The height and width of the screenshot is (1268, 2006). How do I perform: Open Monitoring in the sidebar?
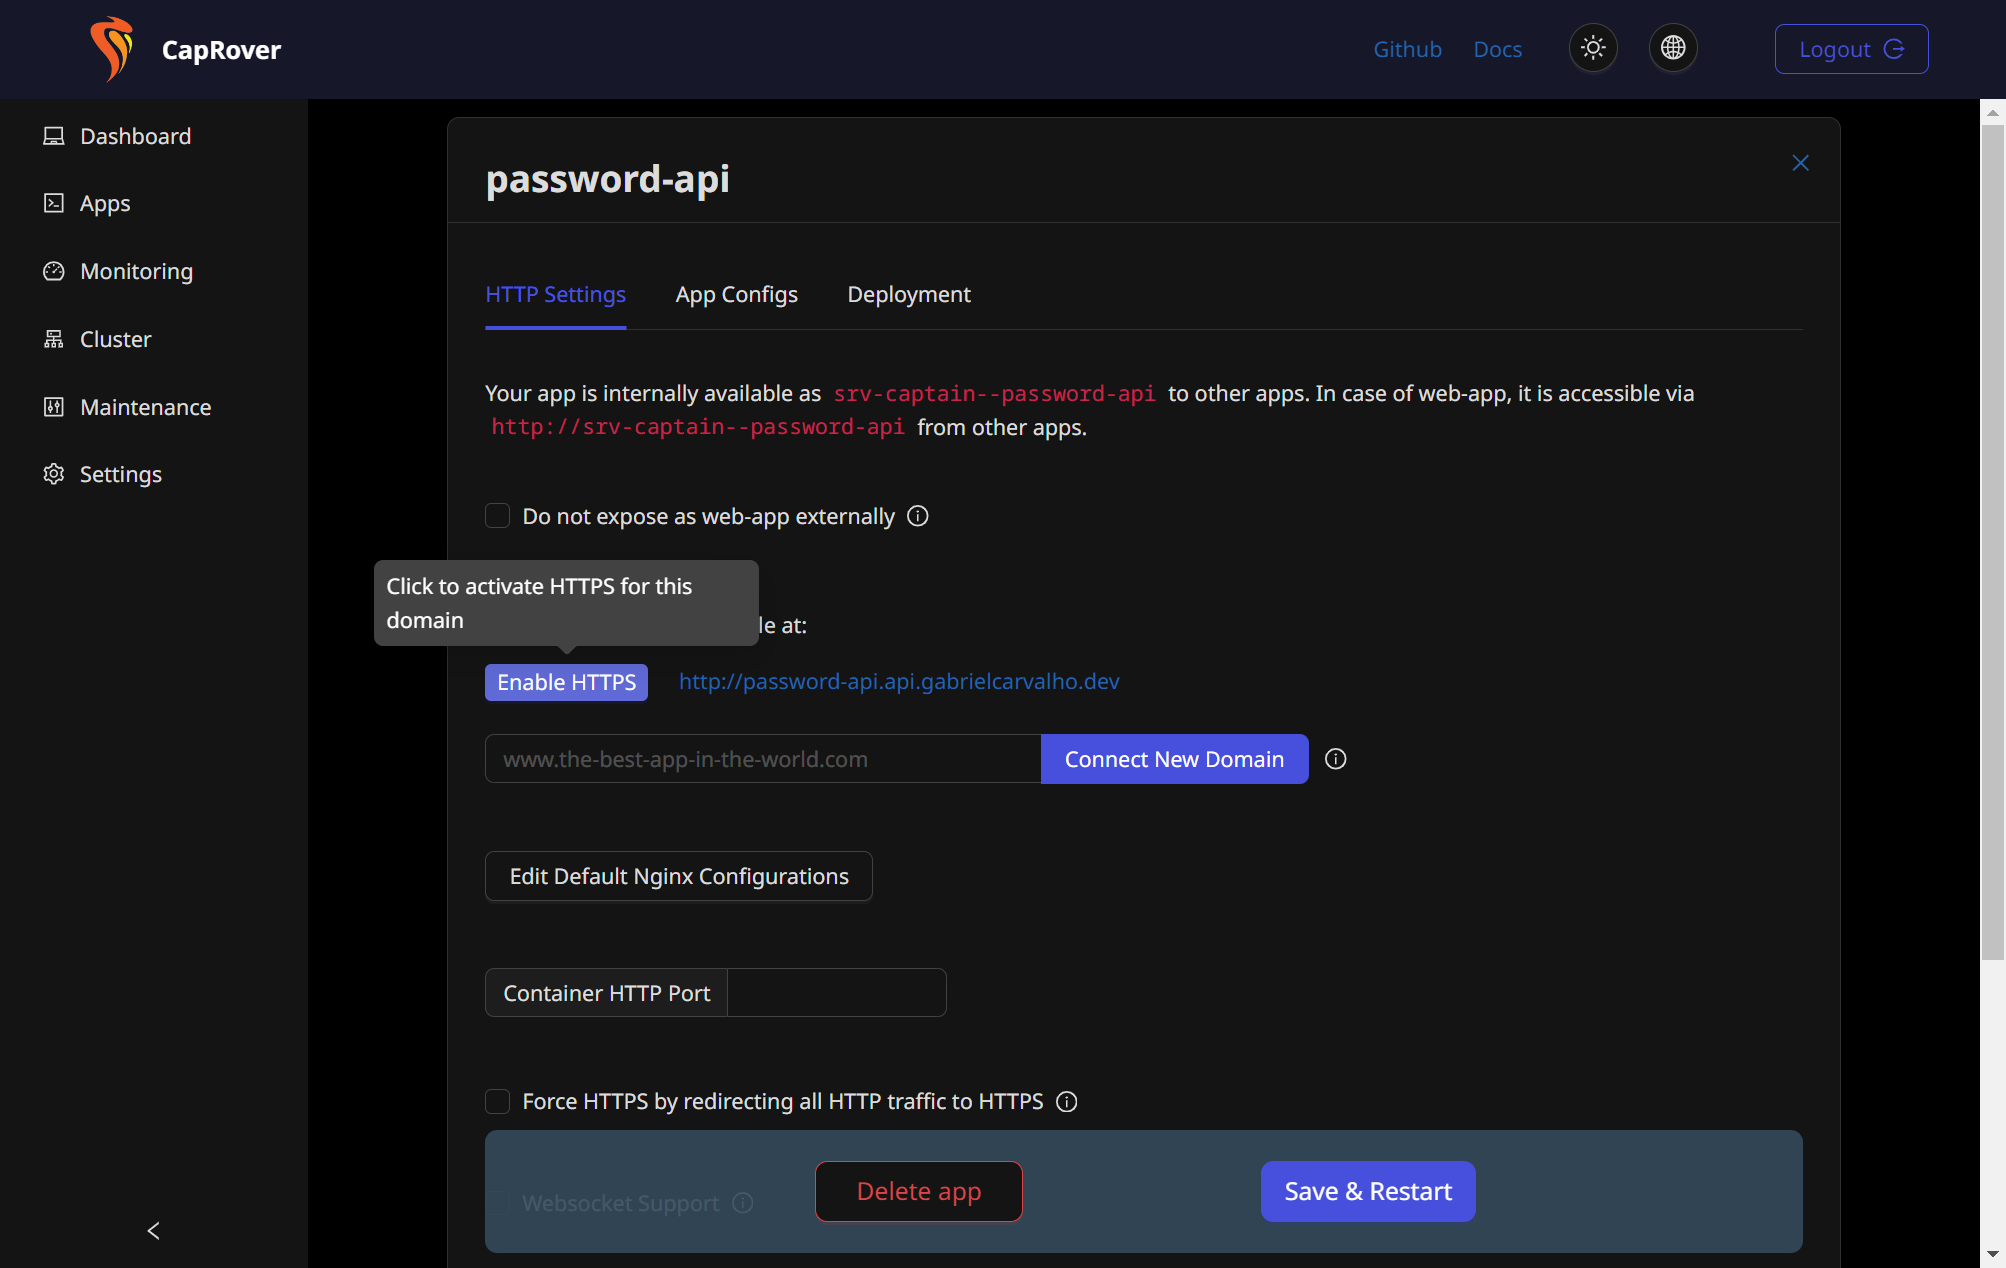click(136, 271)
